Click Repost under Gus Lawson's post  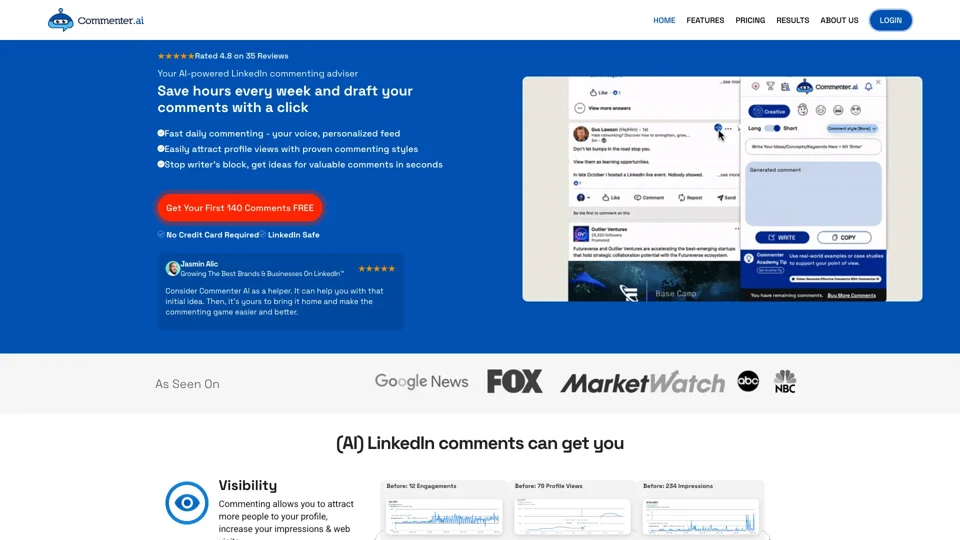[x=690, y=198]
